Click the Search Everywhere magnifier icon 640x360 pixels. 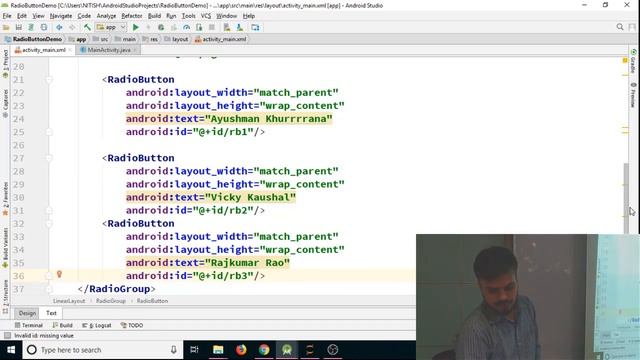[x=620, y=27]
